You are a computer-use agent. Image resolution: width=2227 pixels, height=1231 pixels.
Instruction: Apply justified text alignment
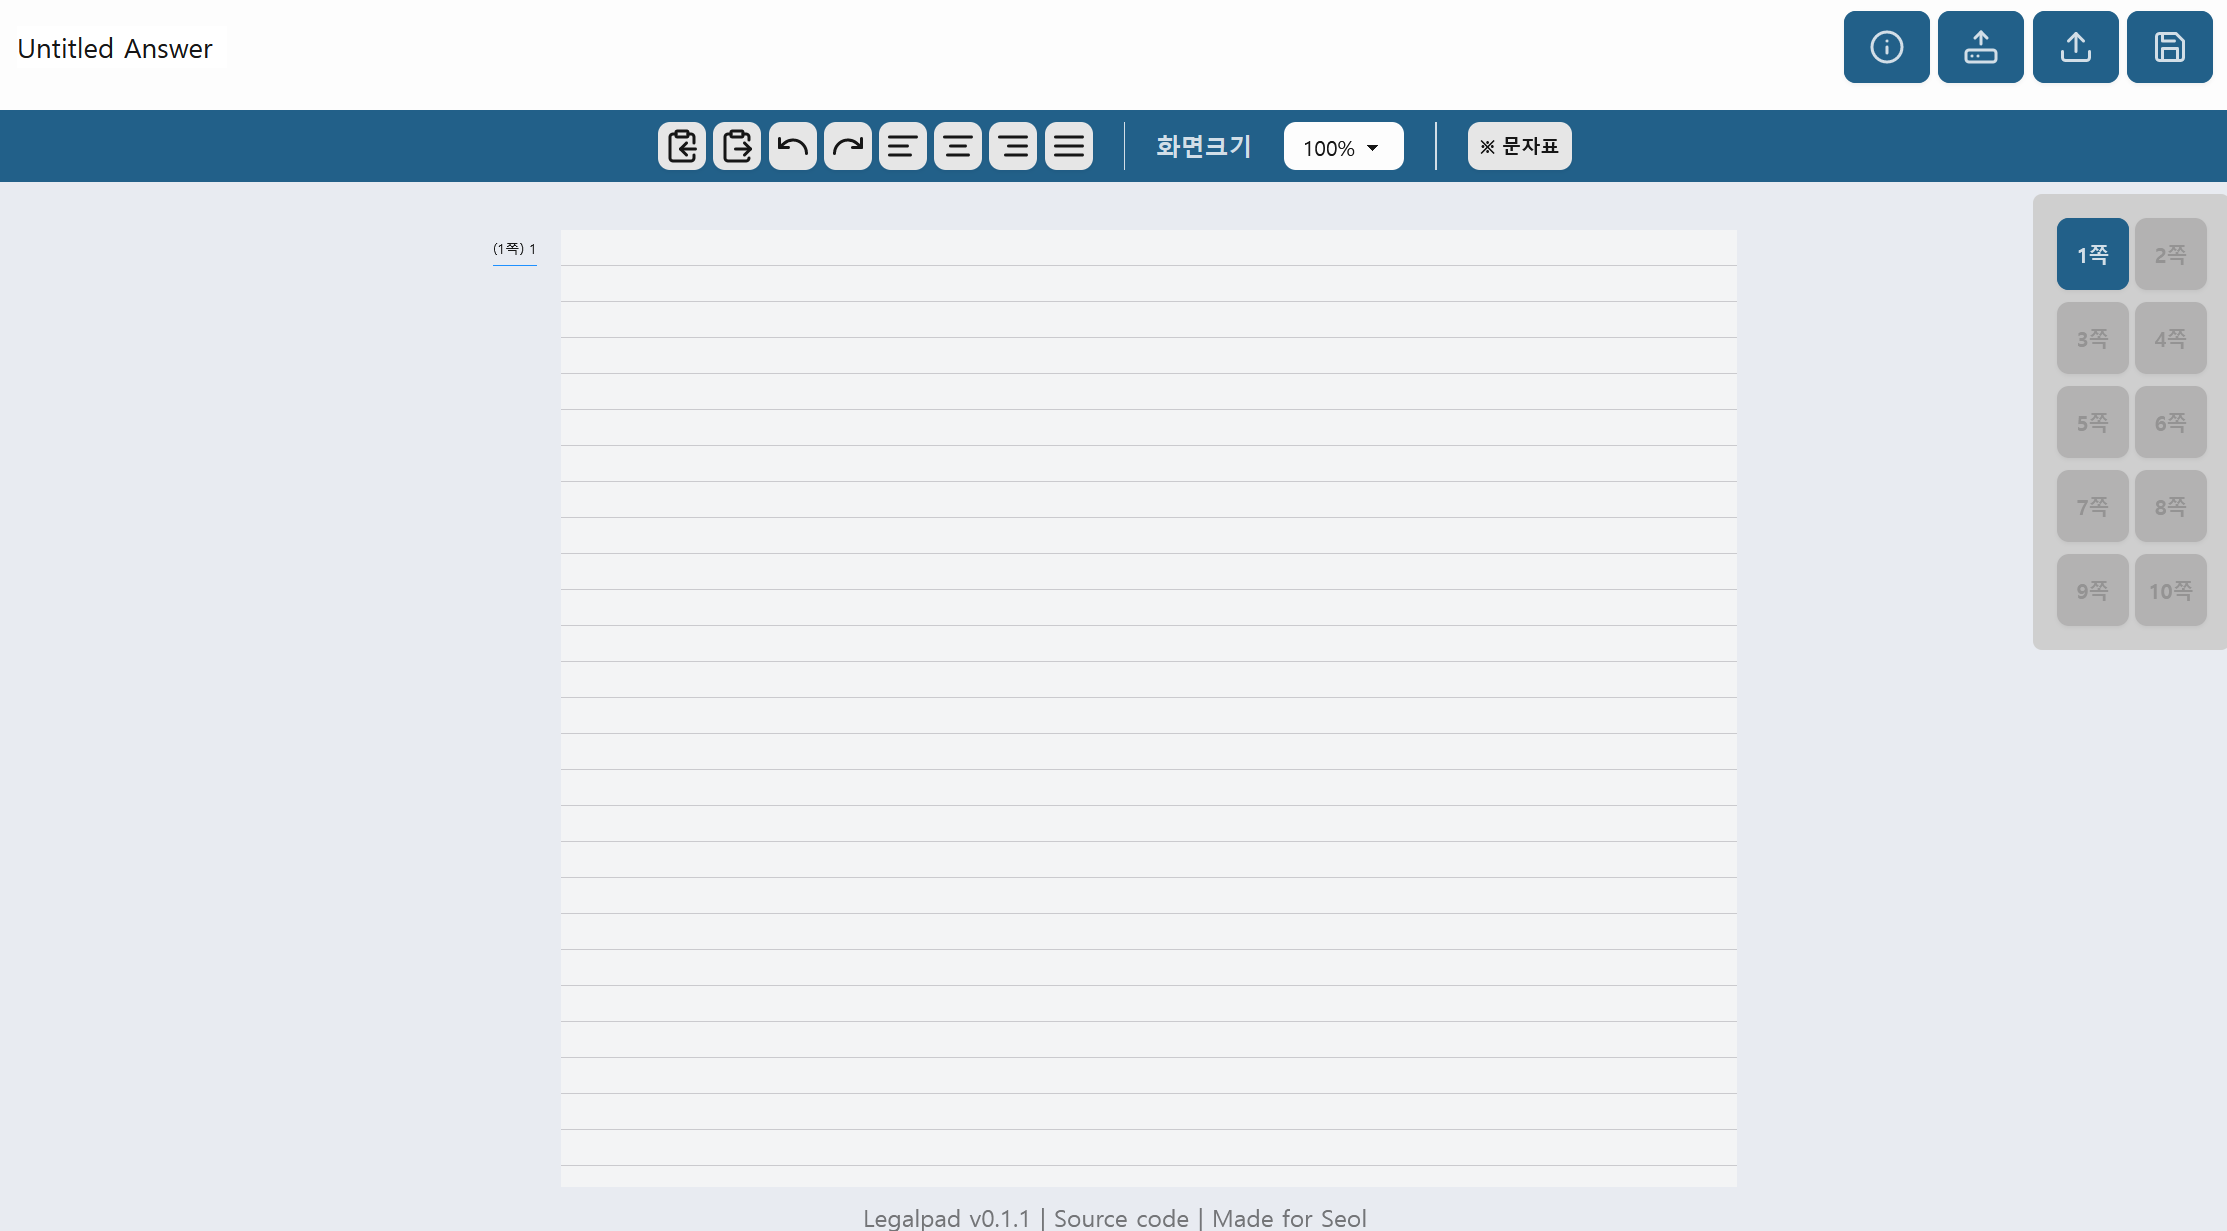[1068, 146]
